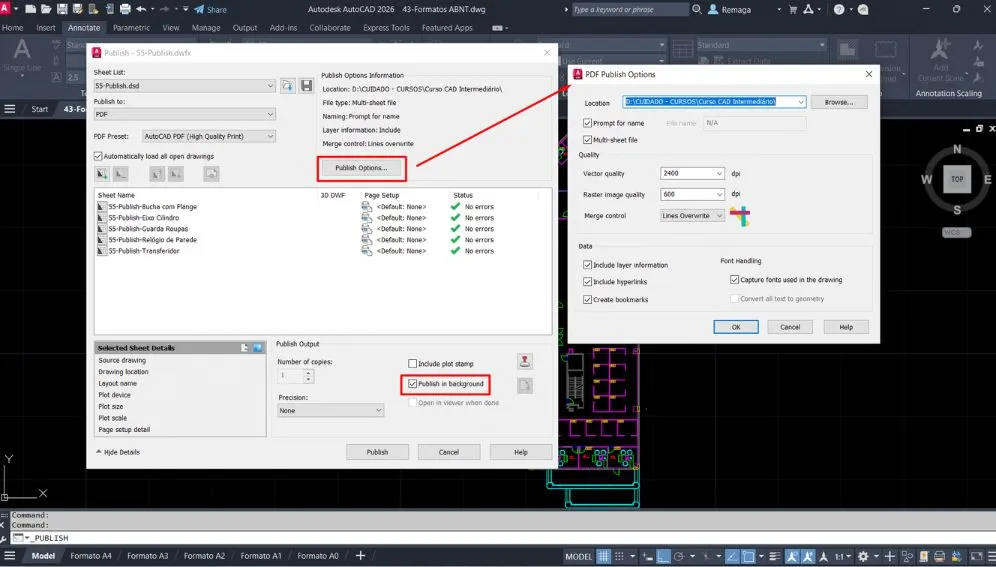Click the Share icon in title bar

coord(211,9)
